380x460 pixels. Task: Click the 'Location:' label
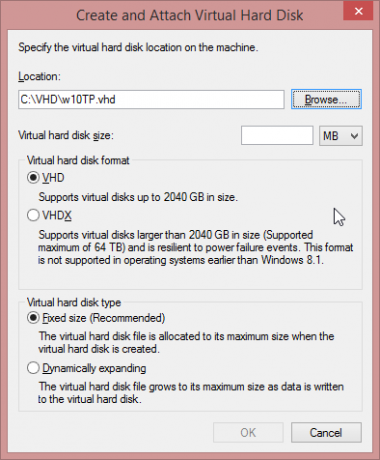[x=39, y=77]
